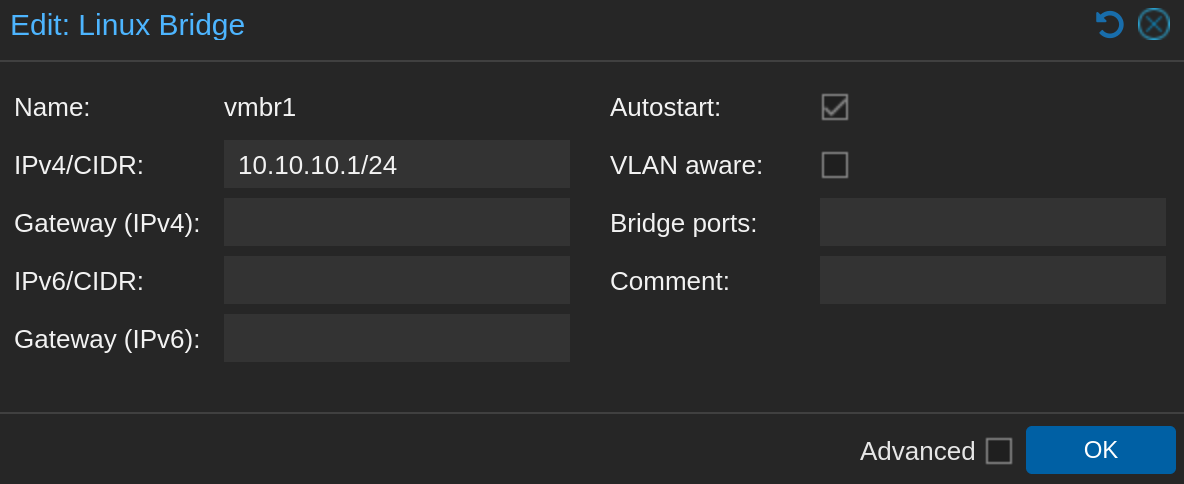Click the Comment text field

pos(993,280)
